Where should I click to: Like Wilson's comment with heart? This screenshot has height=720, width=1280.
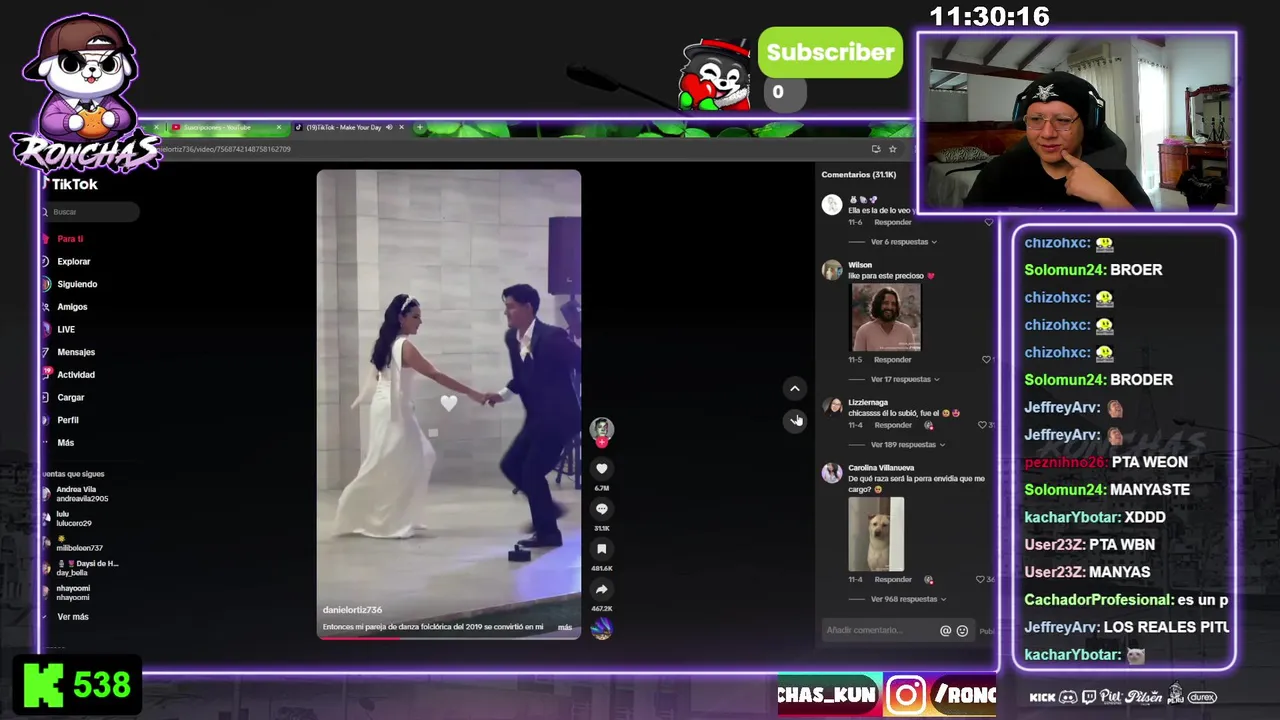click(986, 359)
